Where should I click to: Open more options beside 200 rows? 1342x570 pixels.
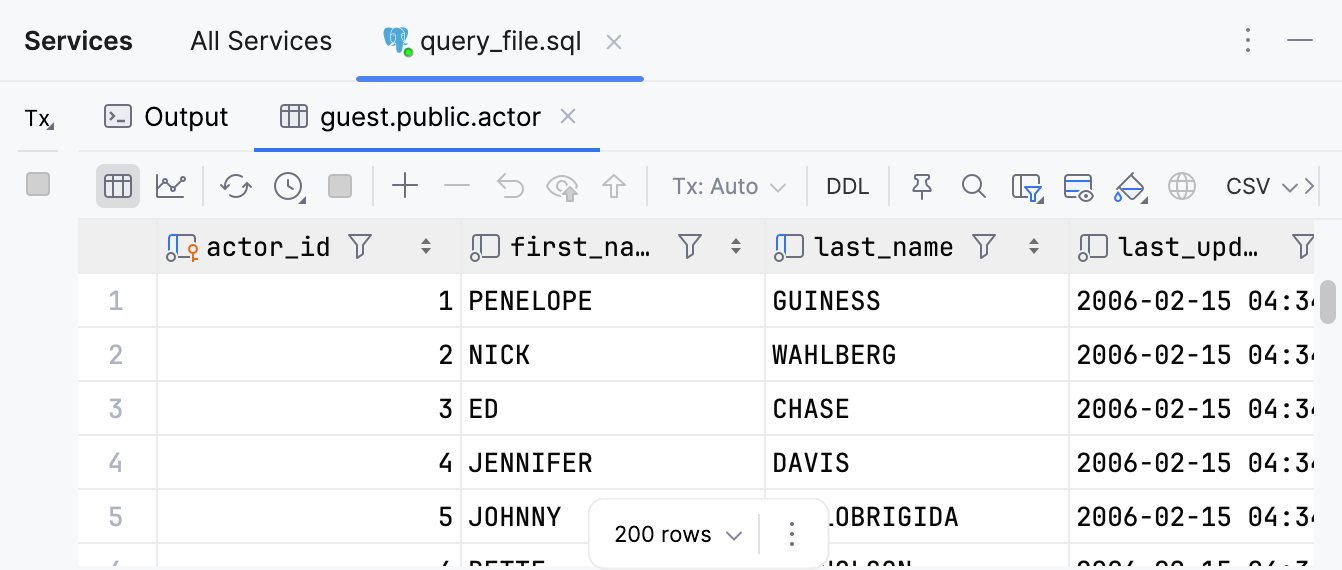click(x=792, y=534)
